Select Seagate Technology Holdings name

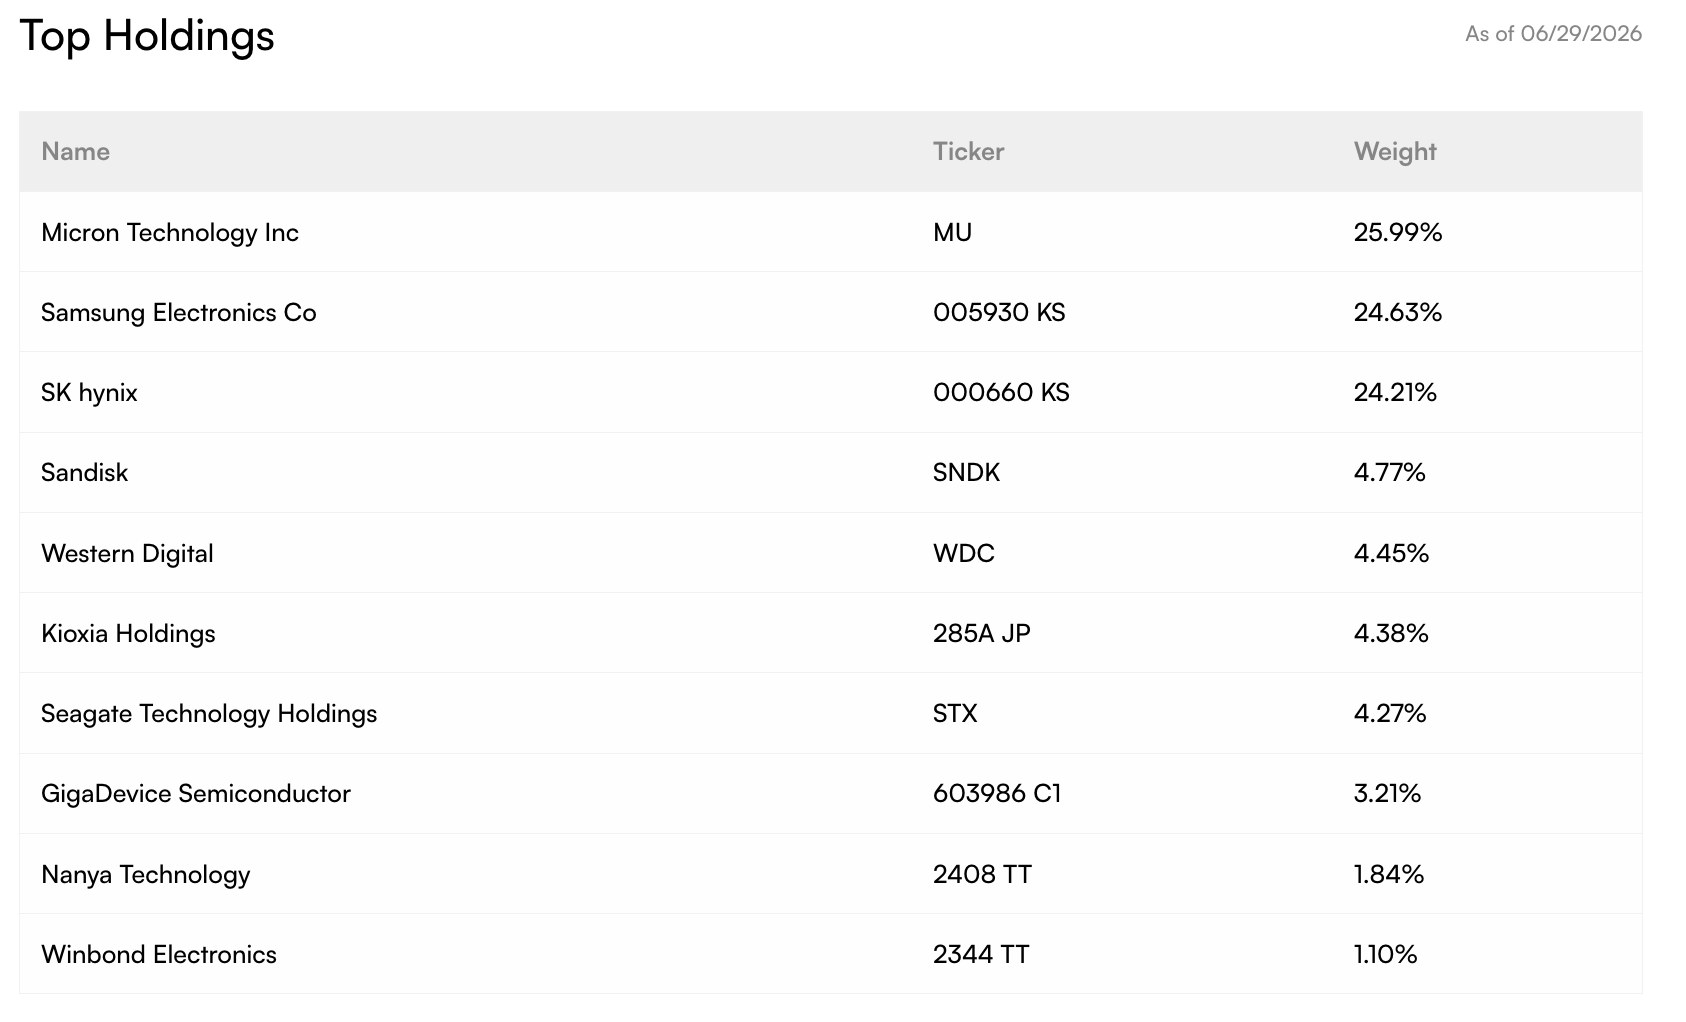(209, 714)
